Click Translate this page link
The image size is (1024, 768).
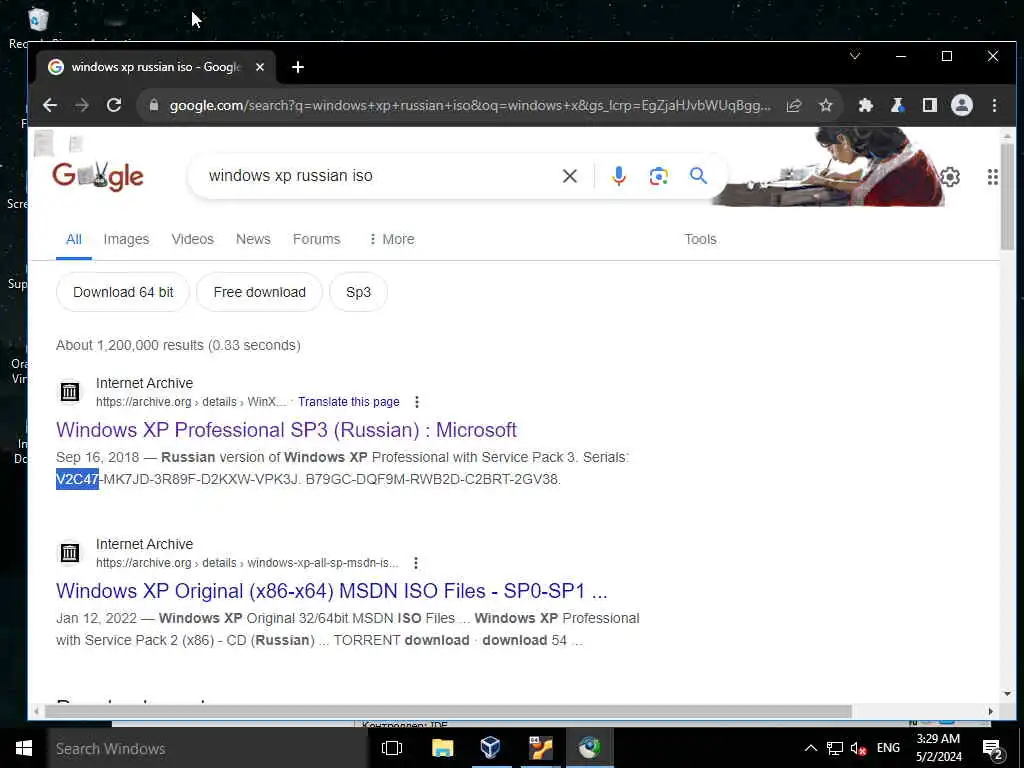(349, 402)
